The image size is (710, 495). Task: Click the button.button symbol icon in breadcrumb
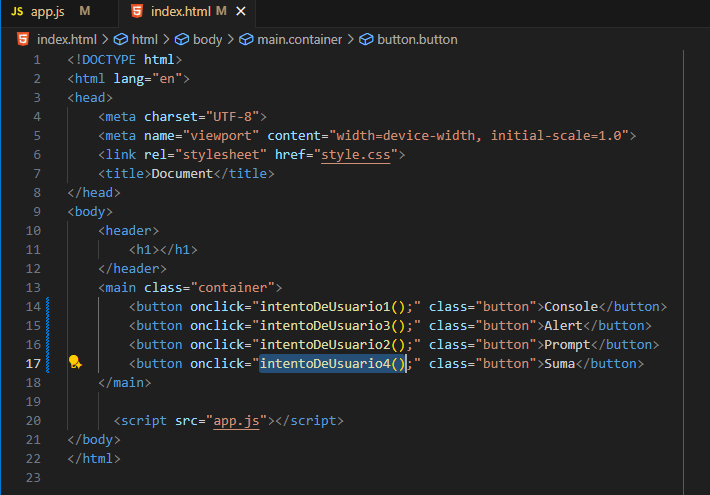[366, 40]
